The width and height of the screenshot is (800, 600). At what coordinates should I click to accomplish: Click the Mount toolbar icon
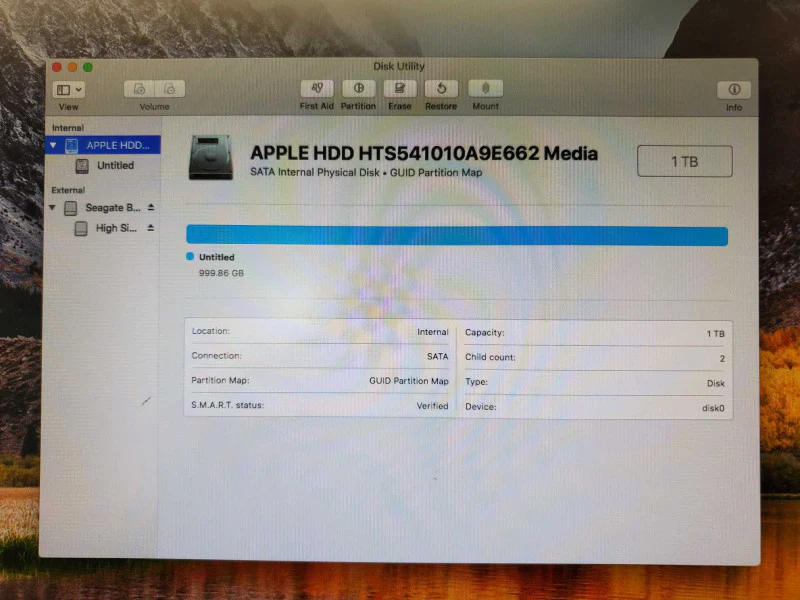point(485,88)
